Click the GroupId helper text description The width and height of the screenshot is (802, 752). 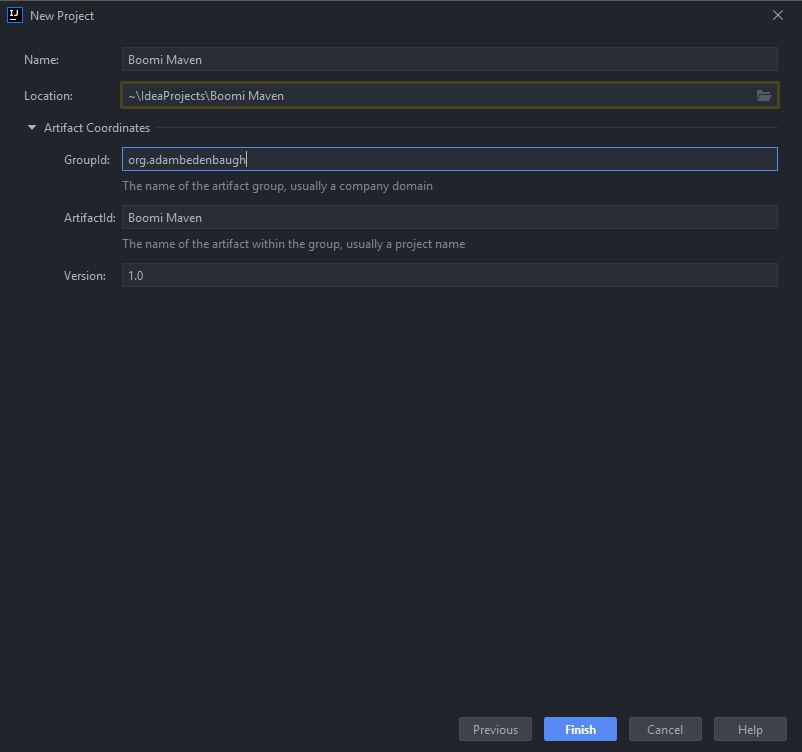tap(277, 185)
